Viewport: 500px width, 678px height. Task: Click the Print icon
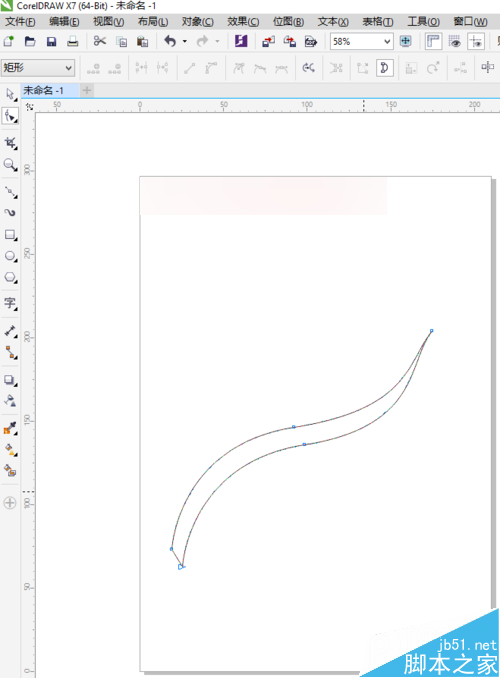coord(73,42)
